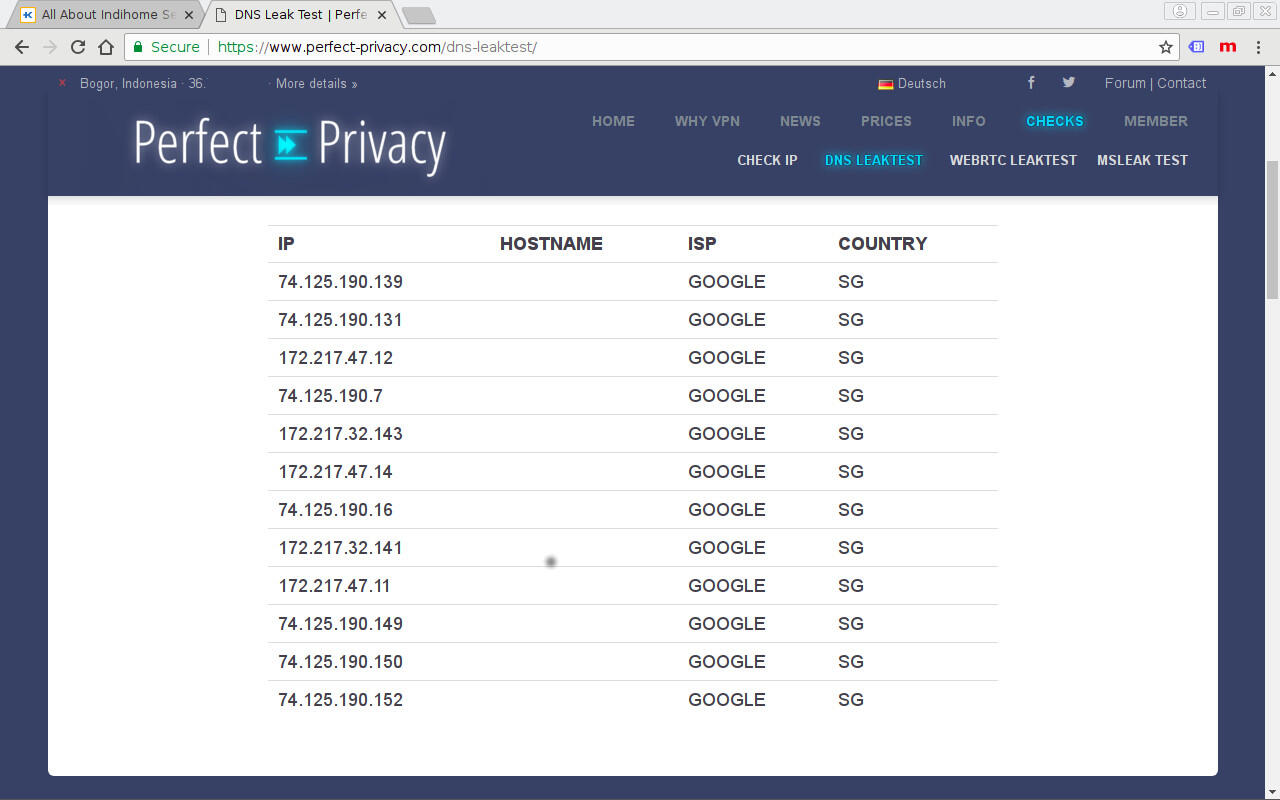Click the Chrome user profile icon

pos(1180,11)
